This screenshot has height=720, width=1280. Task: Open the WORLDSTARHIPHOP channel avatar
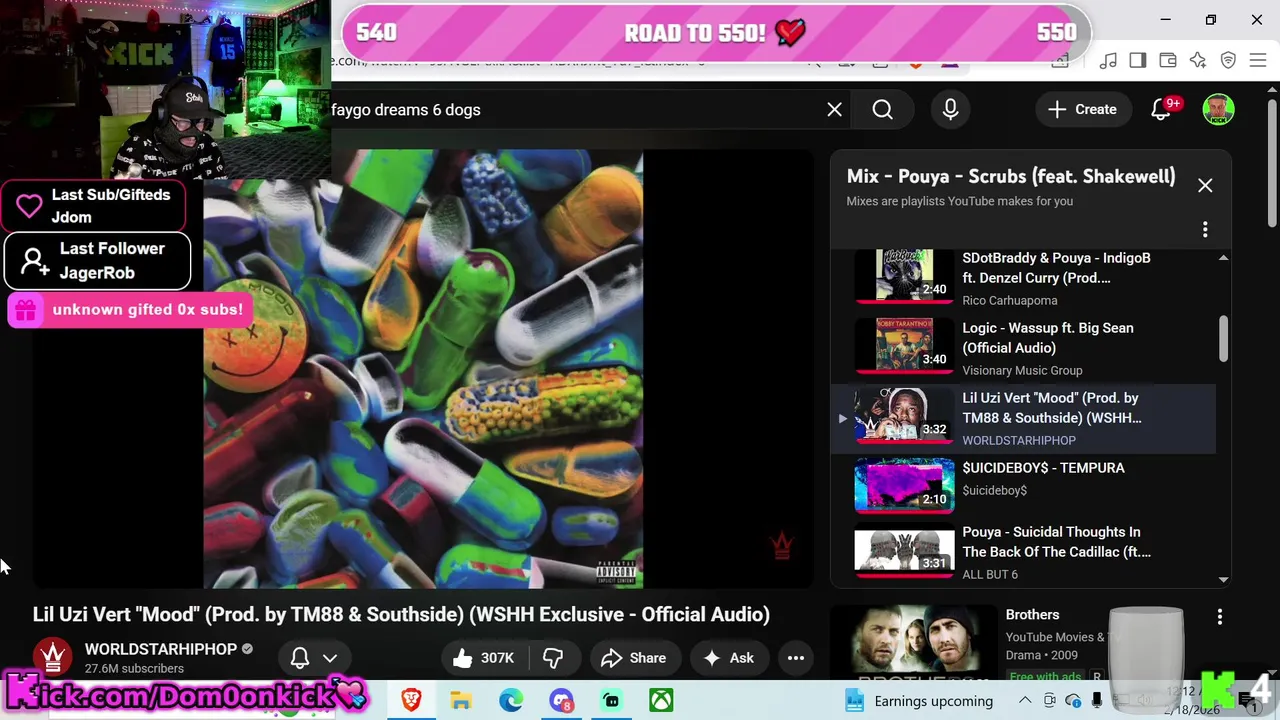tap(53, 657)
